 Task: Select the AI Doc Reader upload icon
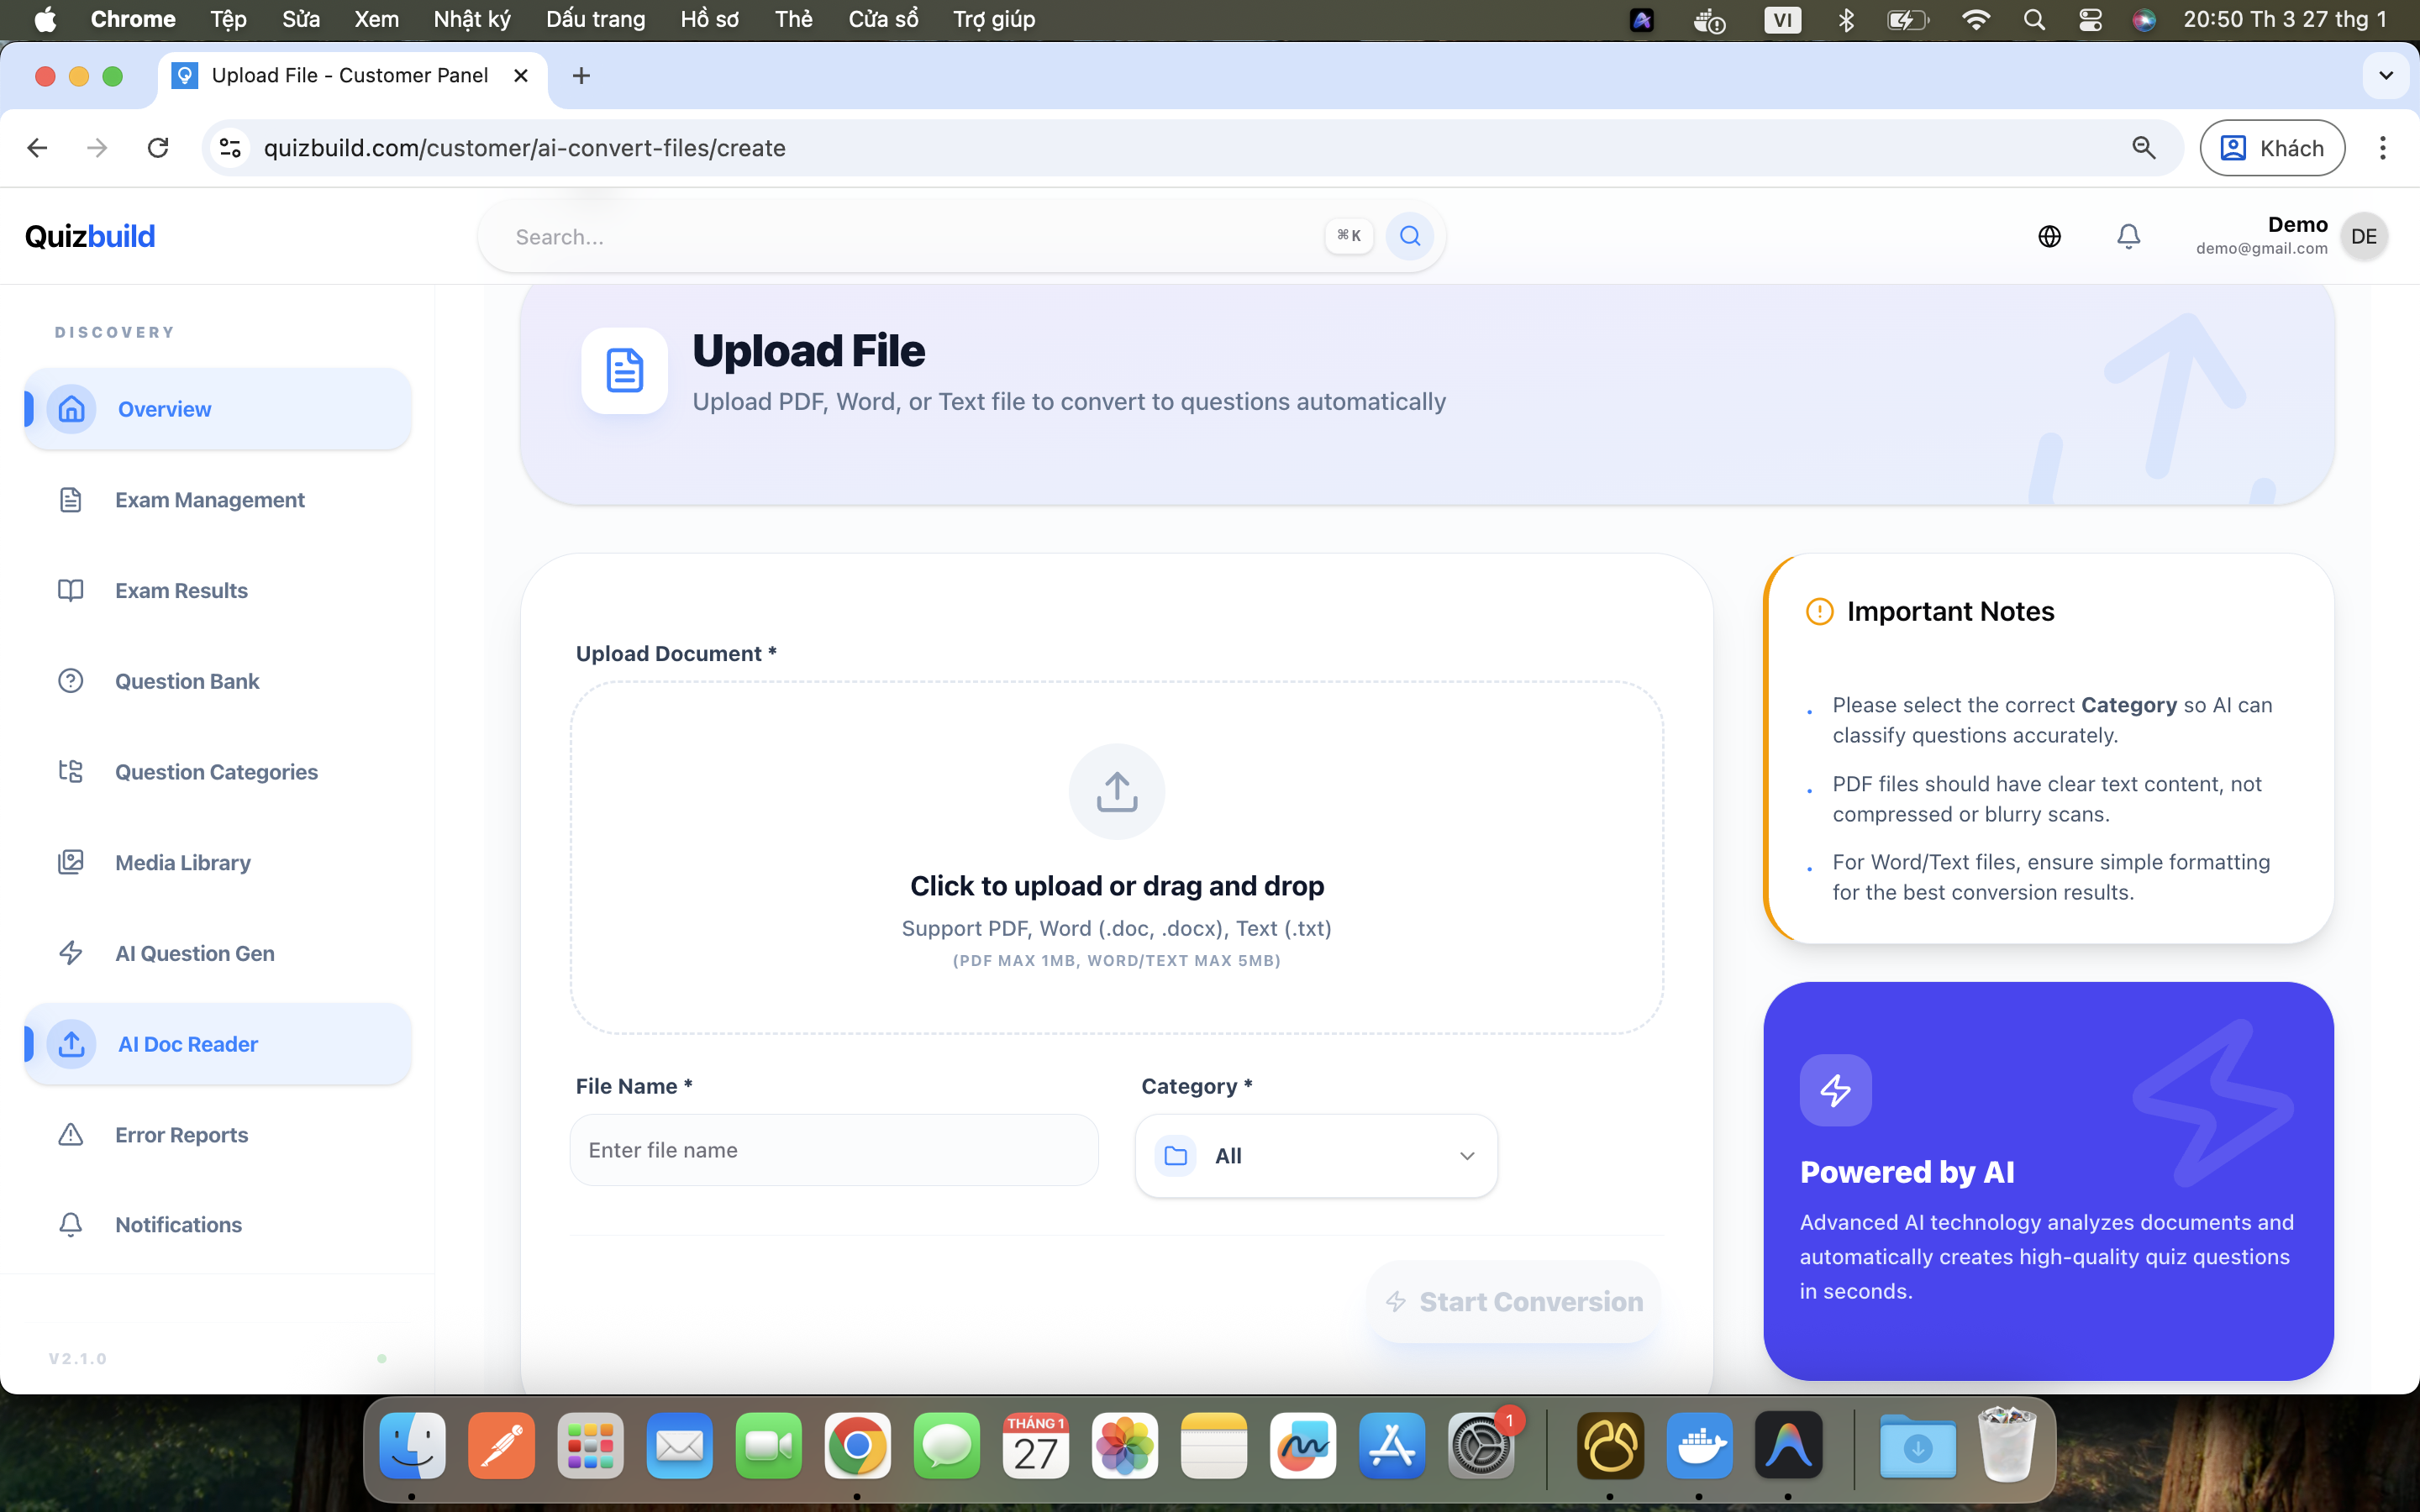point(71,1043)
